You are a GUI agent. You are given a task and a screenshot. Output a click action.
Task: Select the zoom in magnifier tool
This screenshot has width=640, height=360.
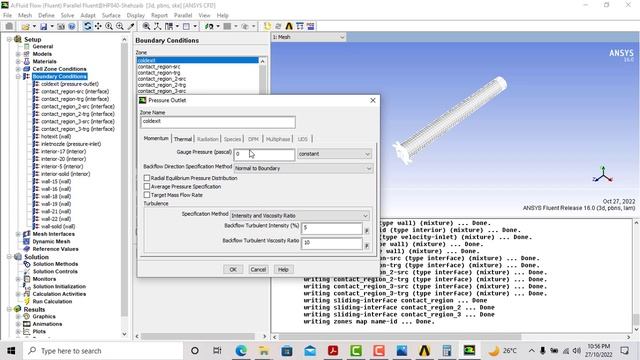tap(109, 26)
